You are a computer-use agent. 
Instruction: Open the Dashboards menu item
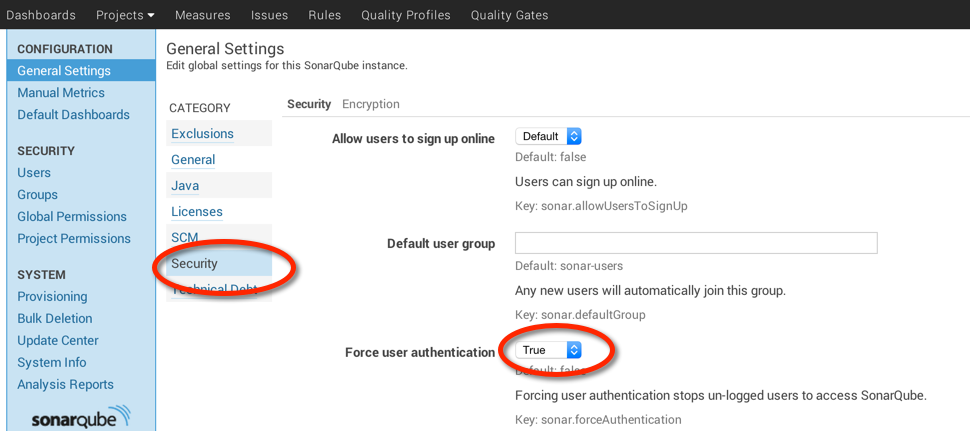[41, 15]
